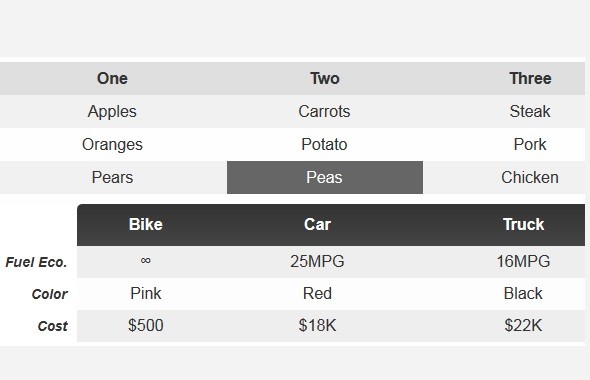Click the Potato cell
The image size is (590, 380).
pos(325,144)
